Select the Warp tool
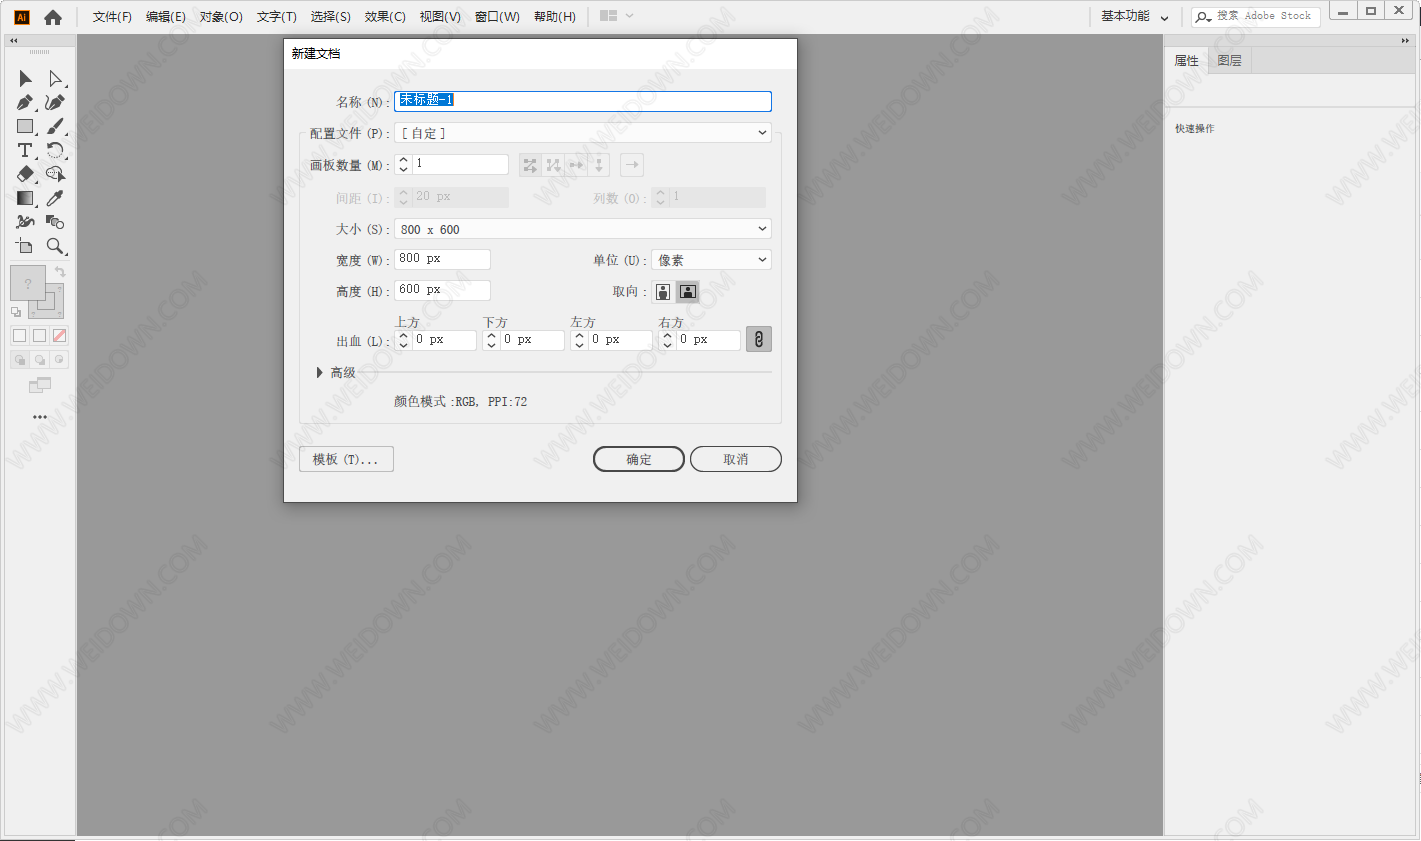 pyautogui.click(x=25, y=222)
